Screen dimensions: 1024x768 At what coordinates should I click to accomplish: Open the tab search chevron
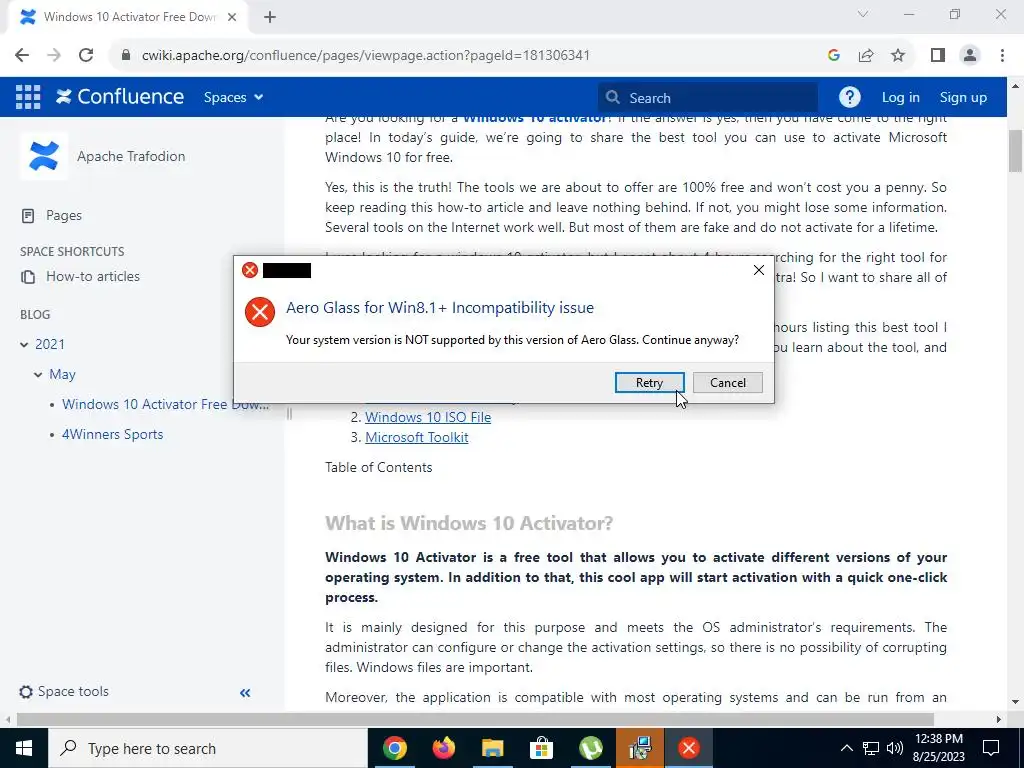point(863,14)
